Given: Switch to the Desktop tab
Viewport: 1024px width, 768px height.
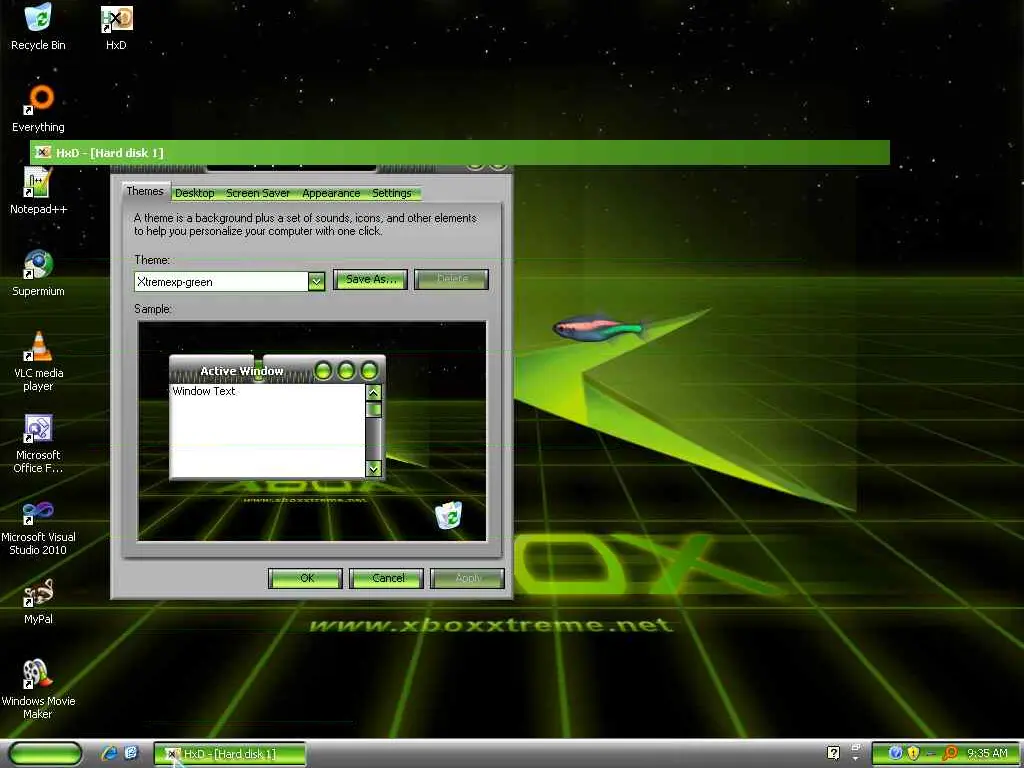Looking at the screenshot, I should (195, 193).
